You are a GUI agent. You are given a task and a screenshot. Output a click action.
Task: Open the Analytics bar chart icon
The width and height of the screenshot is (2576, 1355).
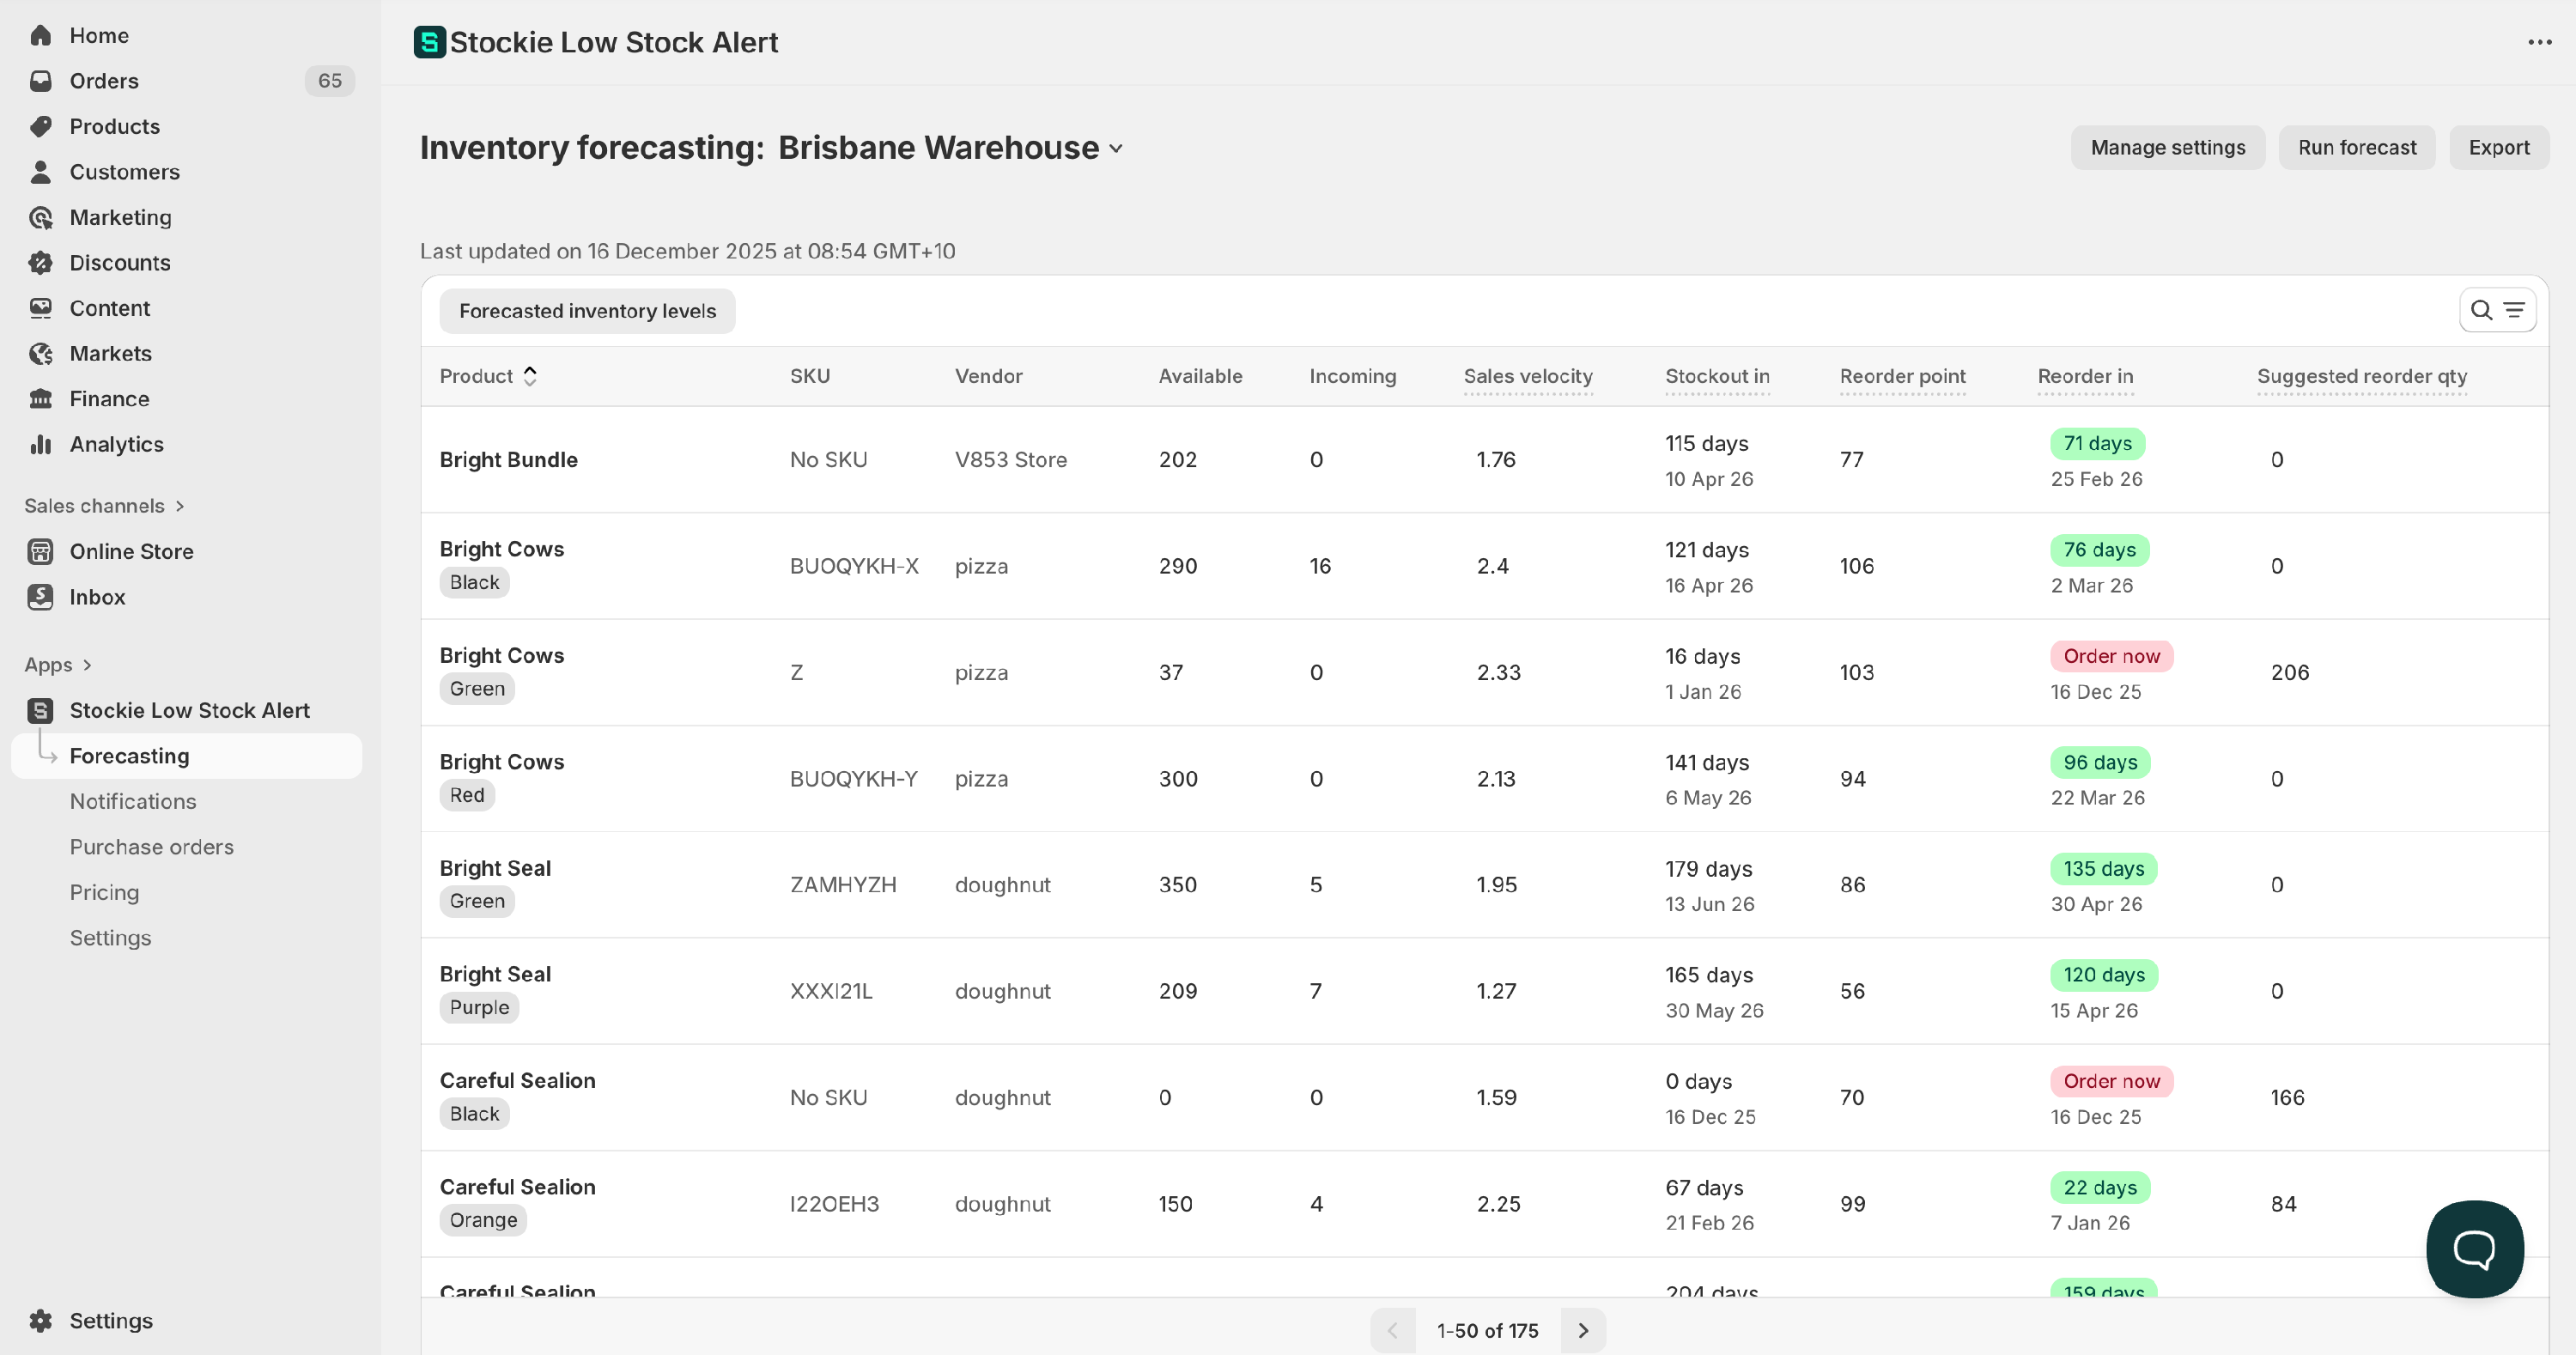click(x=40, y=444)
